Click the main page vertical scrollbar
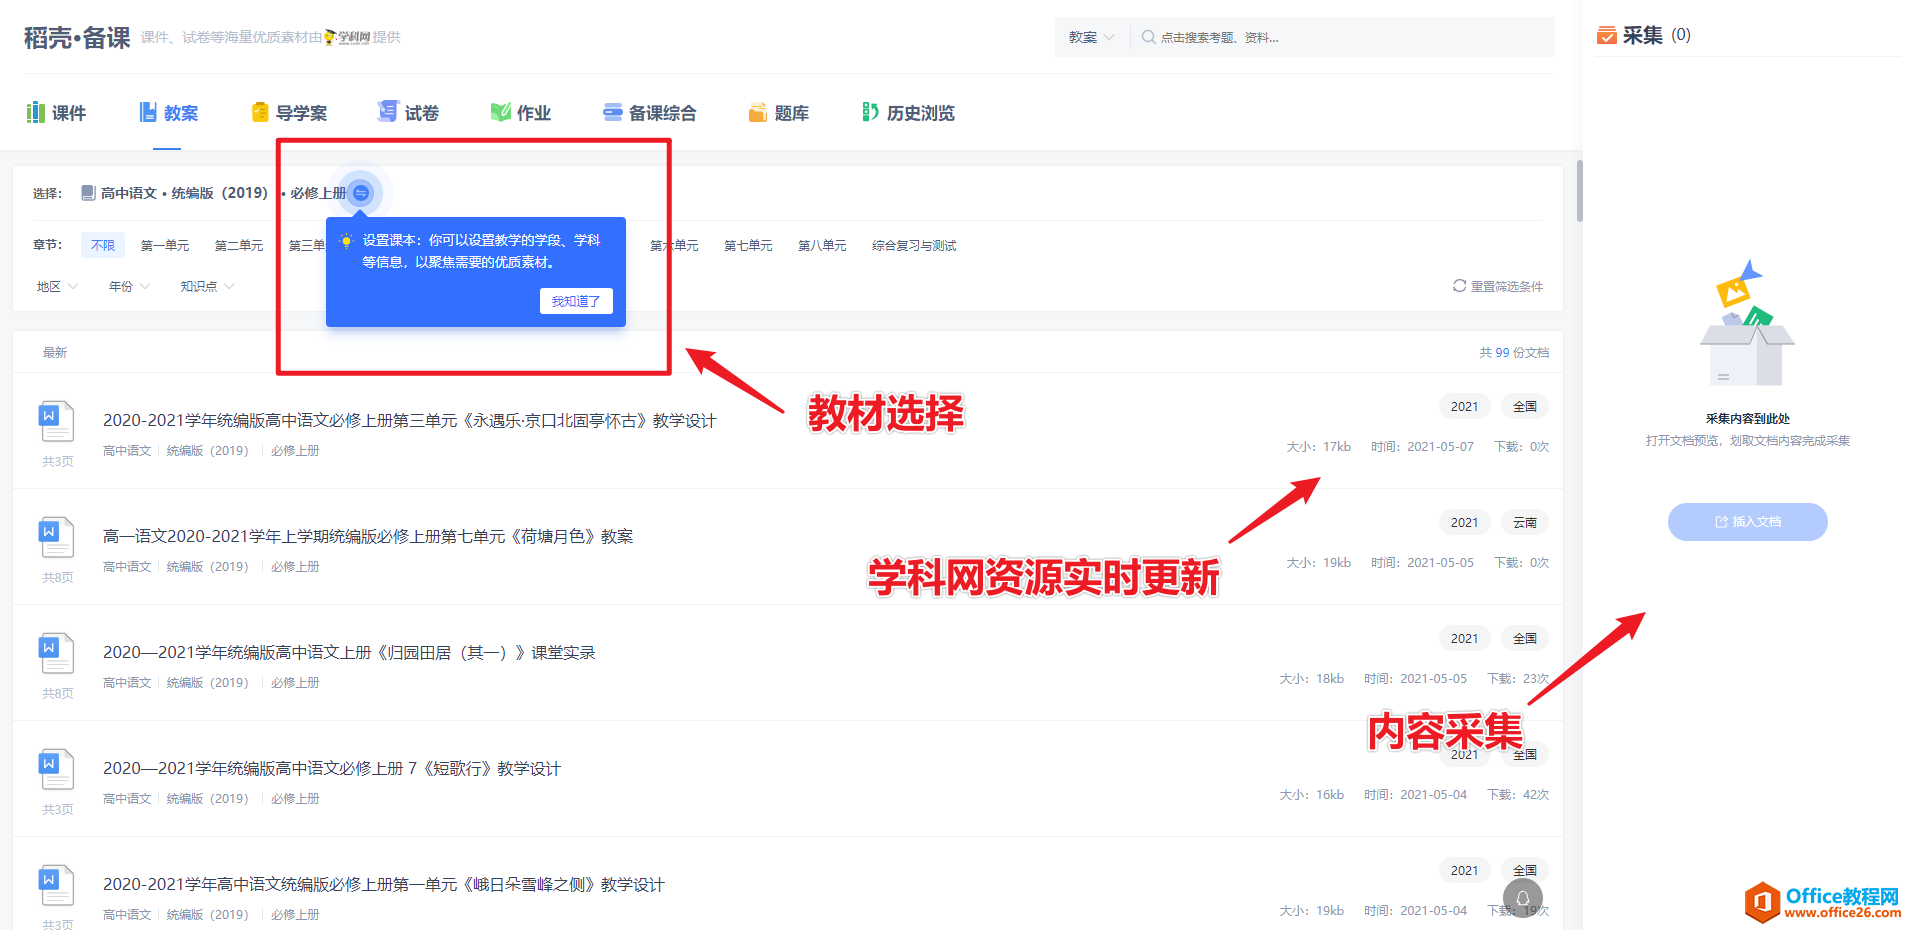The height and width of the screenshot is (930, 1908). [1579, 190]
